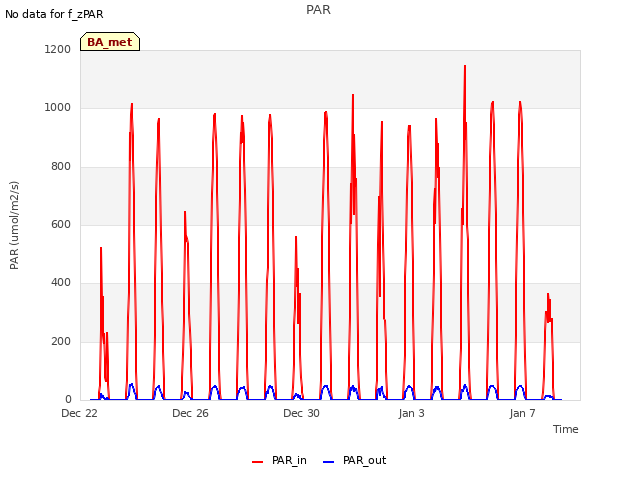
Task: Click the Dec 30 x-axis tick label
Action: pyautogui.click(x=302, y=413)
